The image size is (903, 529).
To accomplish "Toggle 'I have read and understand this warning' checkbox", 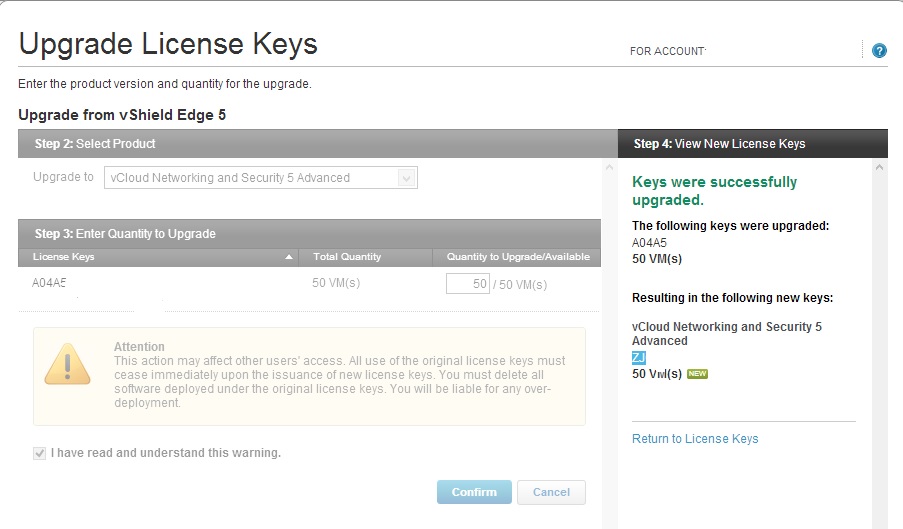I will [x=39, y=453].
